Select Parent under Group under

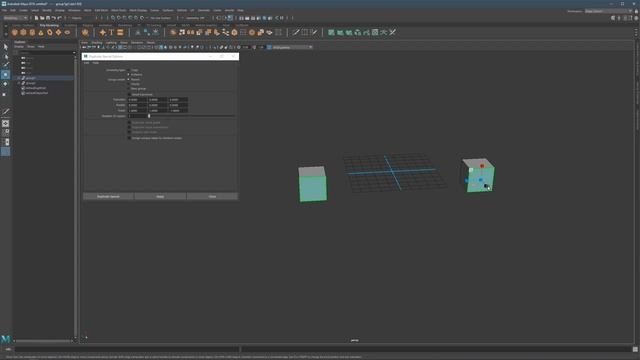pos(129,80)
